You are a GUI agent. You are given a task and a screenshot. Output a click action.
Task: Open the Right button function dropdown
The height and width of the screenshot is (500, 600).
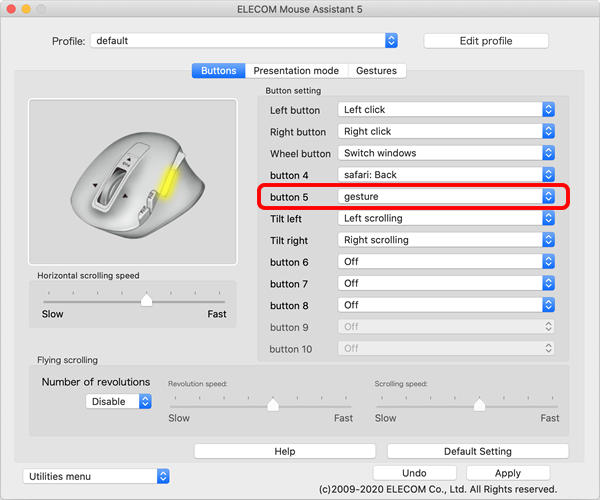[446, 131]
